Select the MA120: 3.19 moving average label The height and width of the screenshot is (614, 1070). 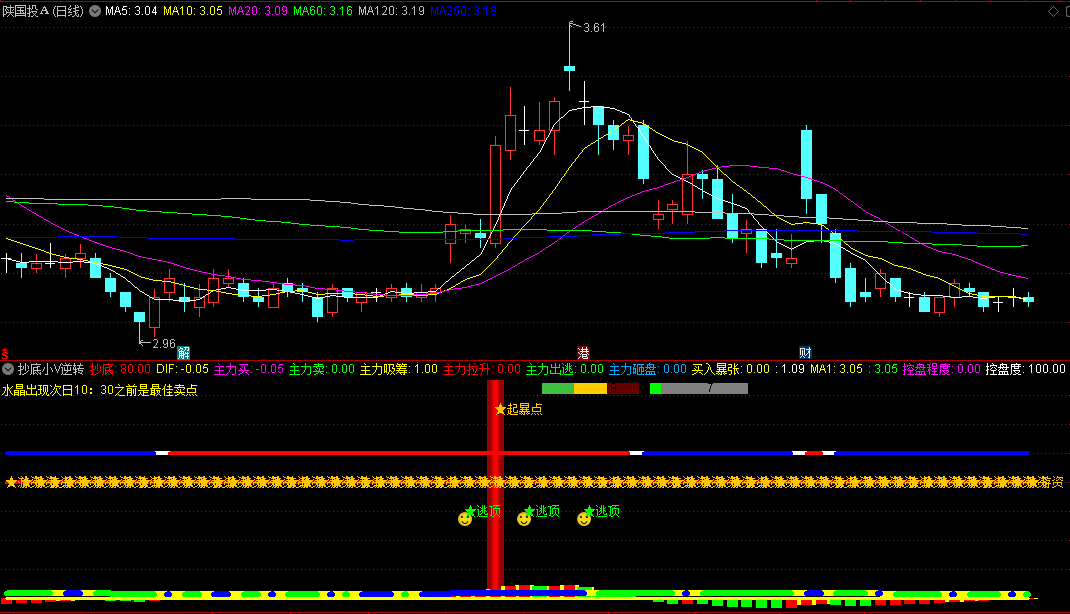[392, 11]
